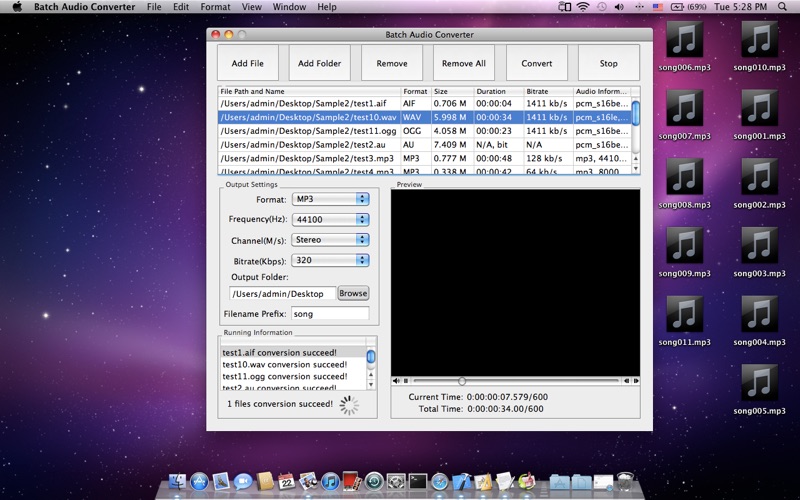
Task: Open the Bitrate 320 dropdown
Action: 330,260
